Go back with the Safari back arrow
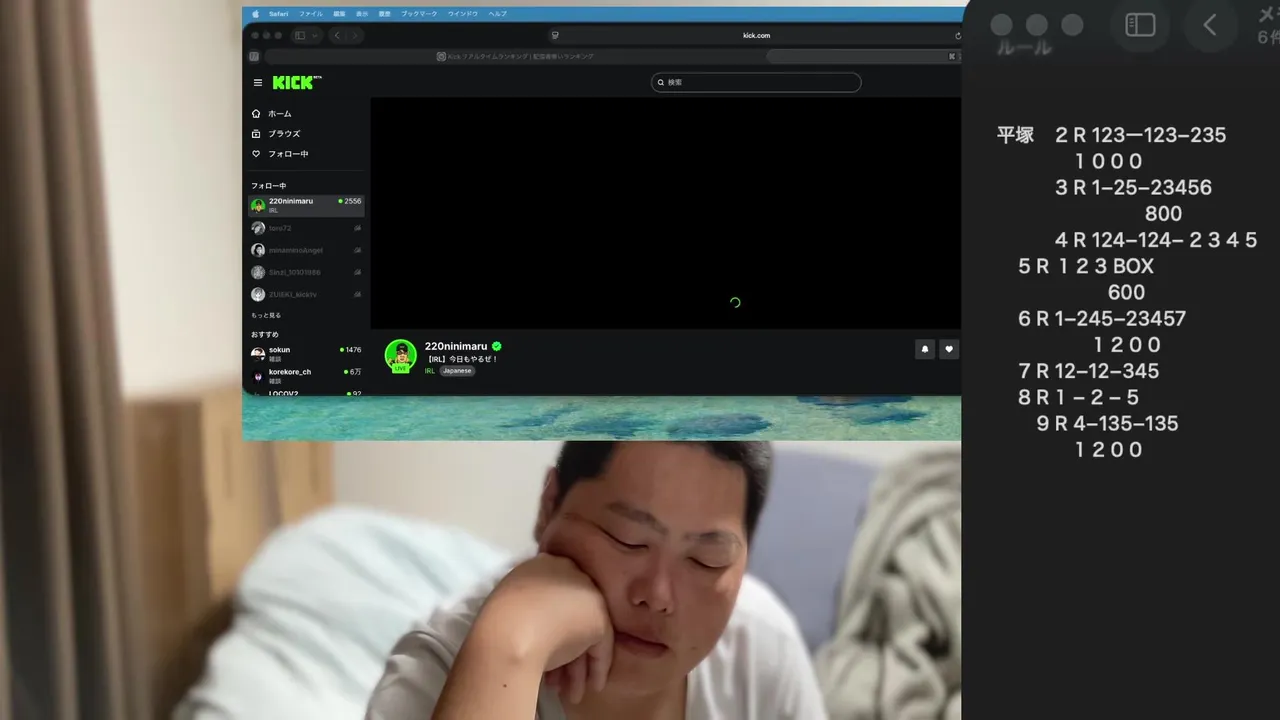This screenshot has height=720, width=1280. tap(337, 35)
